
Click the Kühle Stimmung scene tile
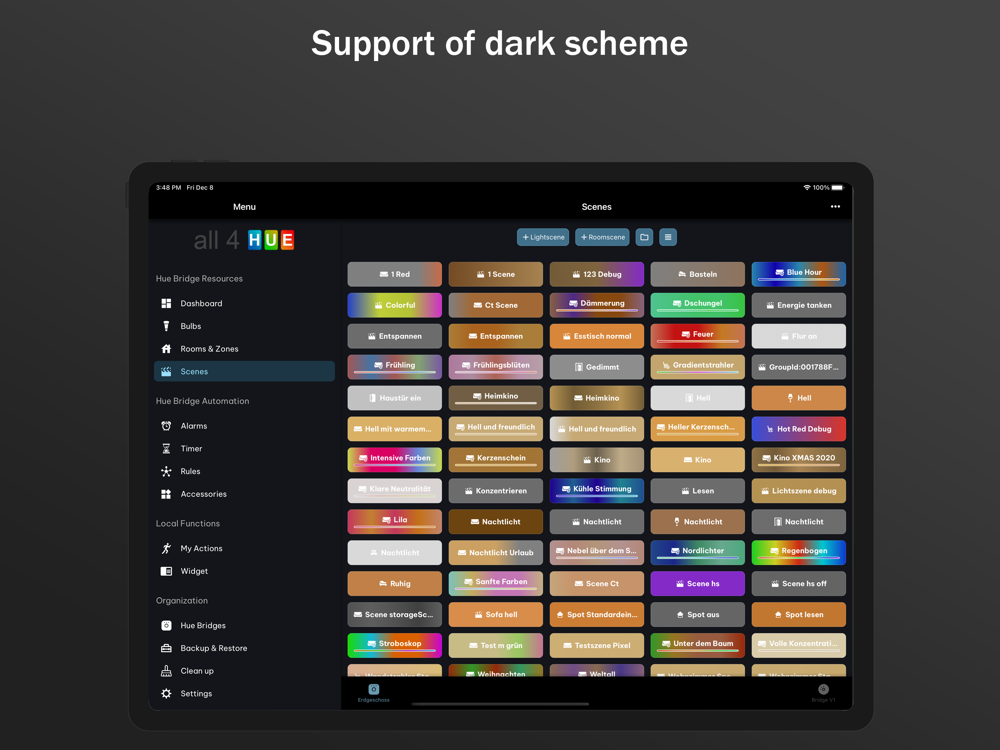[597, 491]
